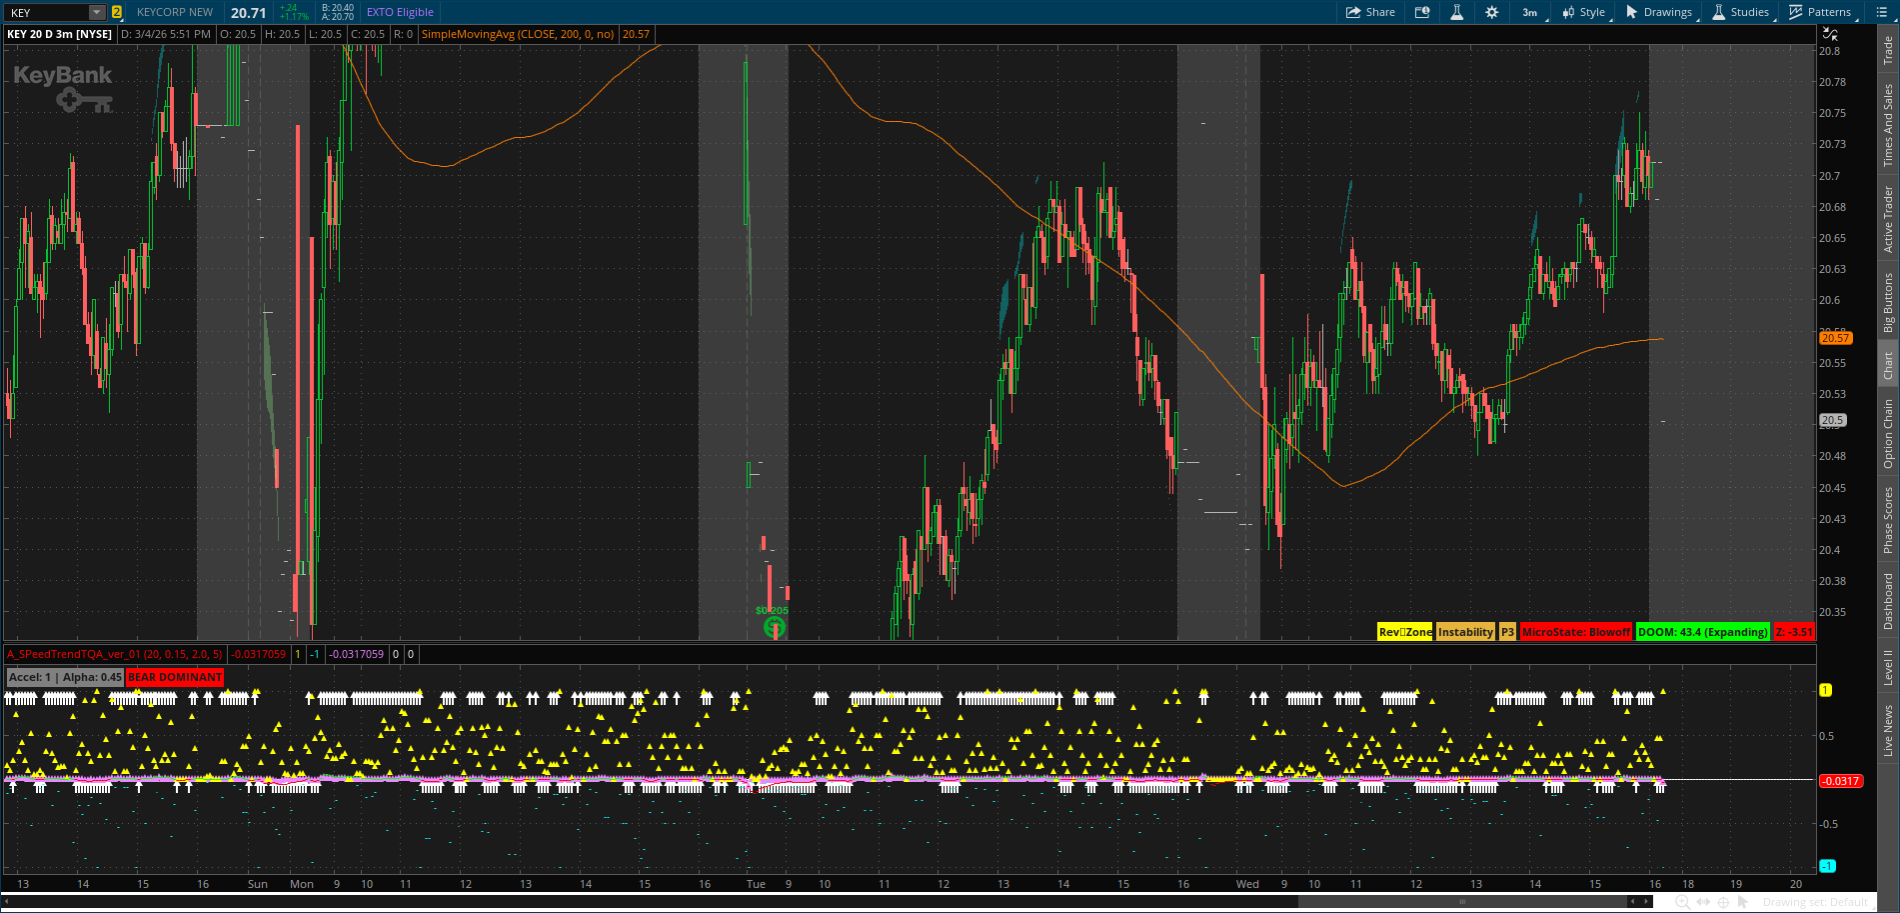The image size is (1900, 913).
Task: Open the Patterns tool
Action: click(x=1820, y=12)
